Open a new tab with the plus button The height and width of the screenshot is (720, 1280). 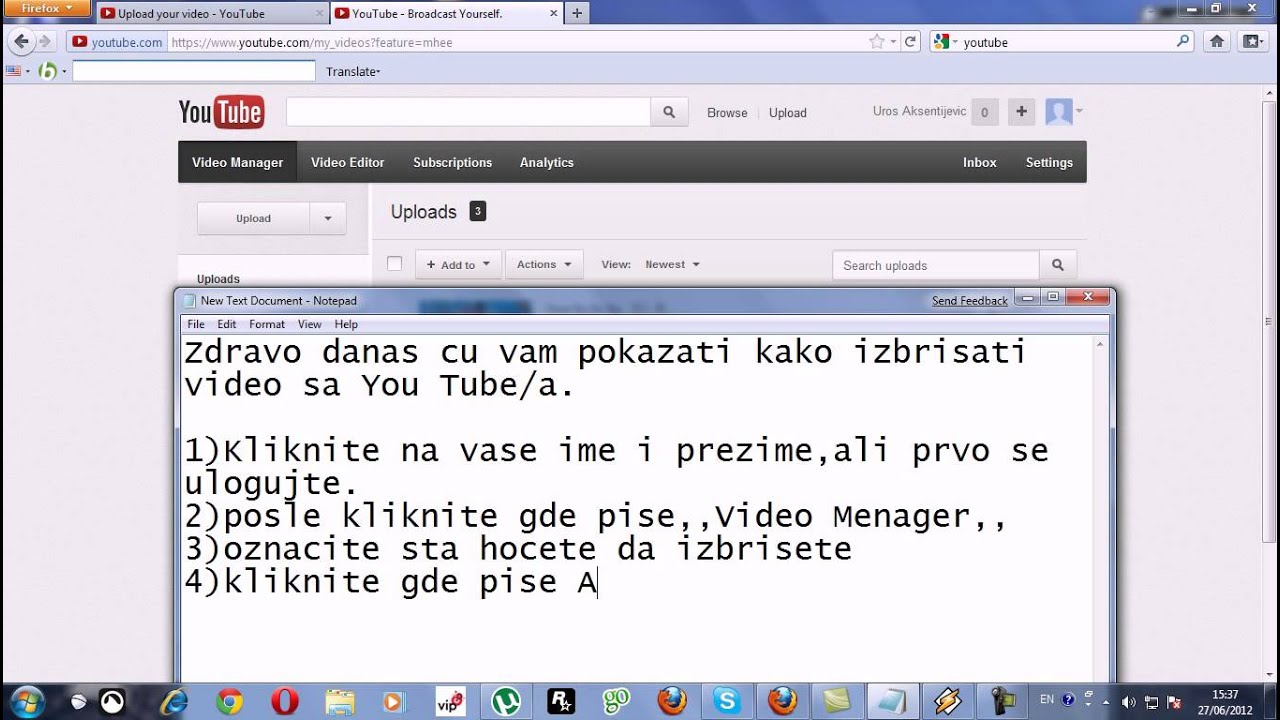coord(577,14)
